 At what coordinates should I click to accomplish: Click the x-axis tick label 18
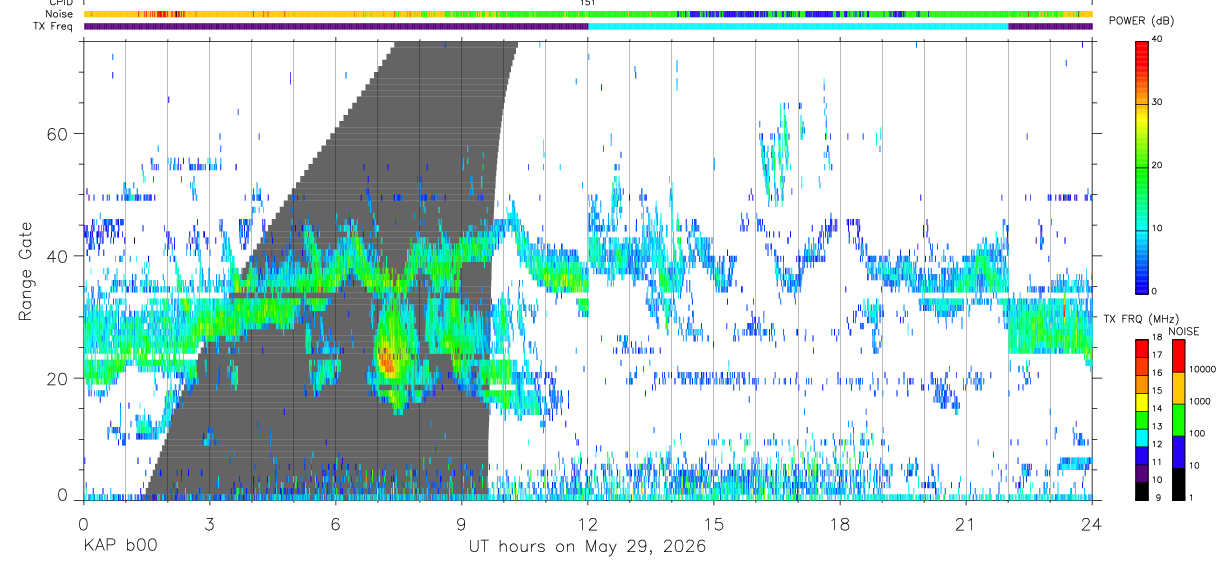840,524
